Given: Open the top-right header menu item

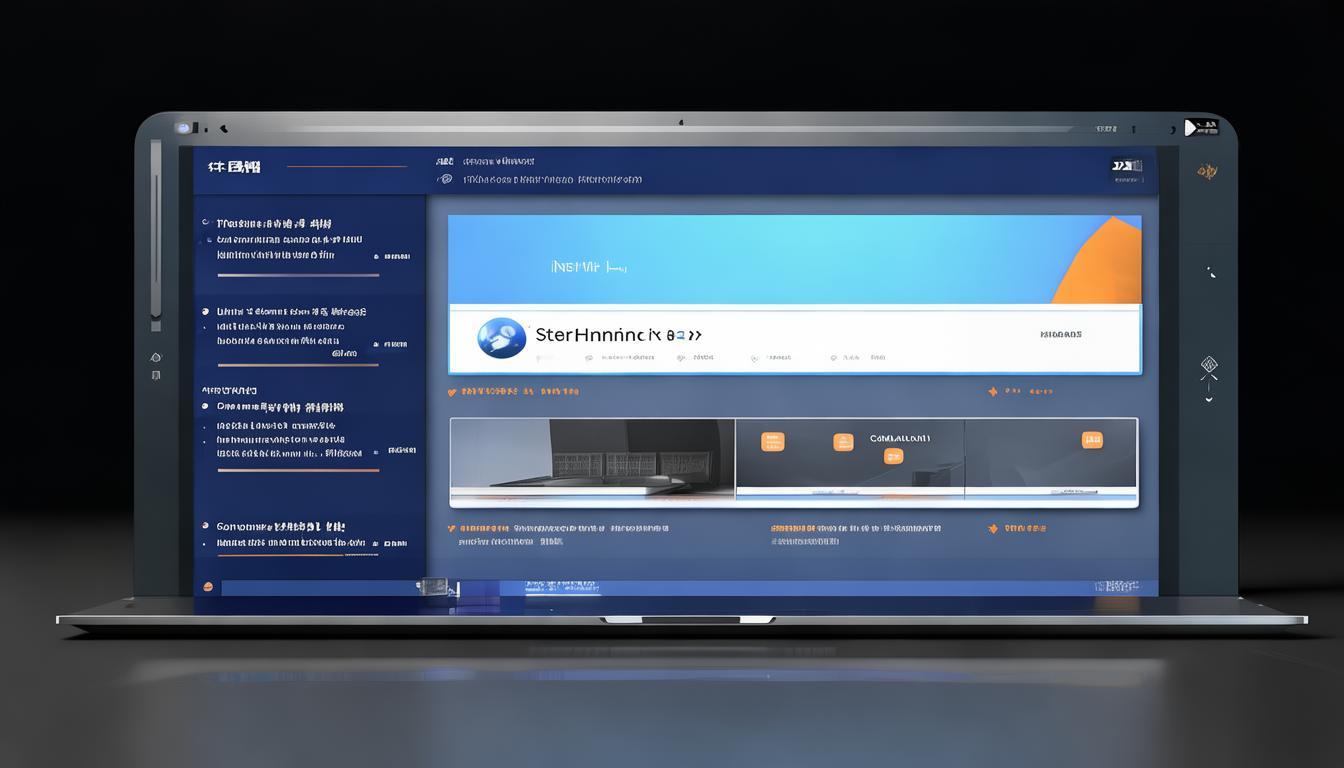Looking at the screenshot, I should tap(1127, 166).
